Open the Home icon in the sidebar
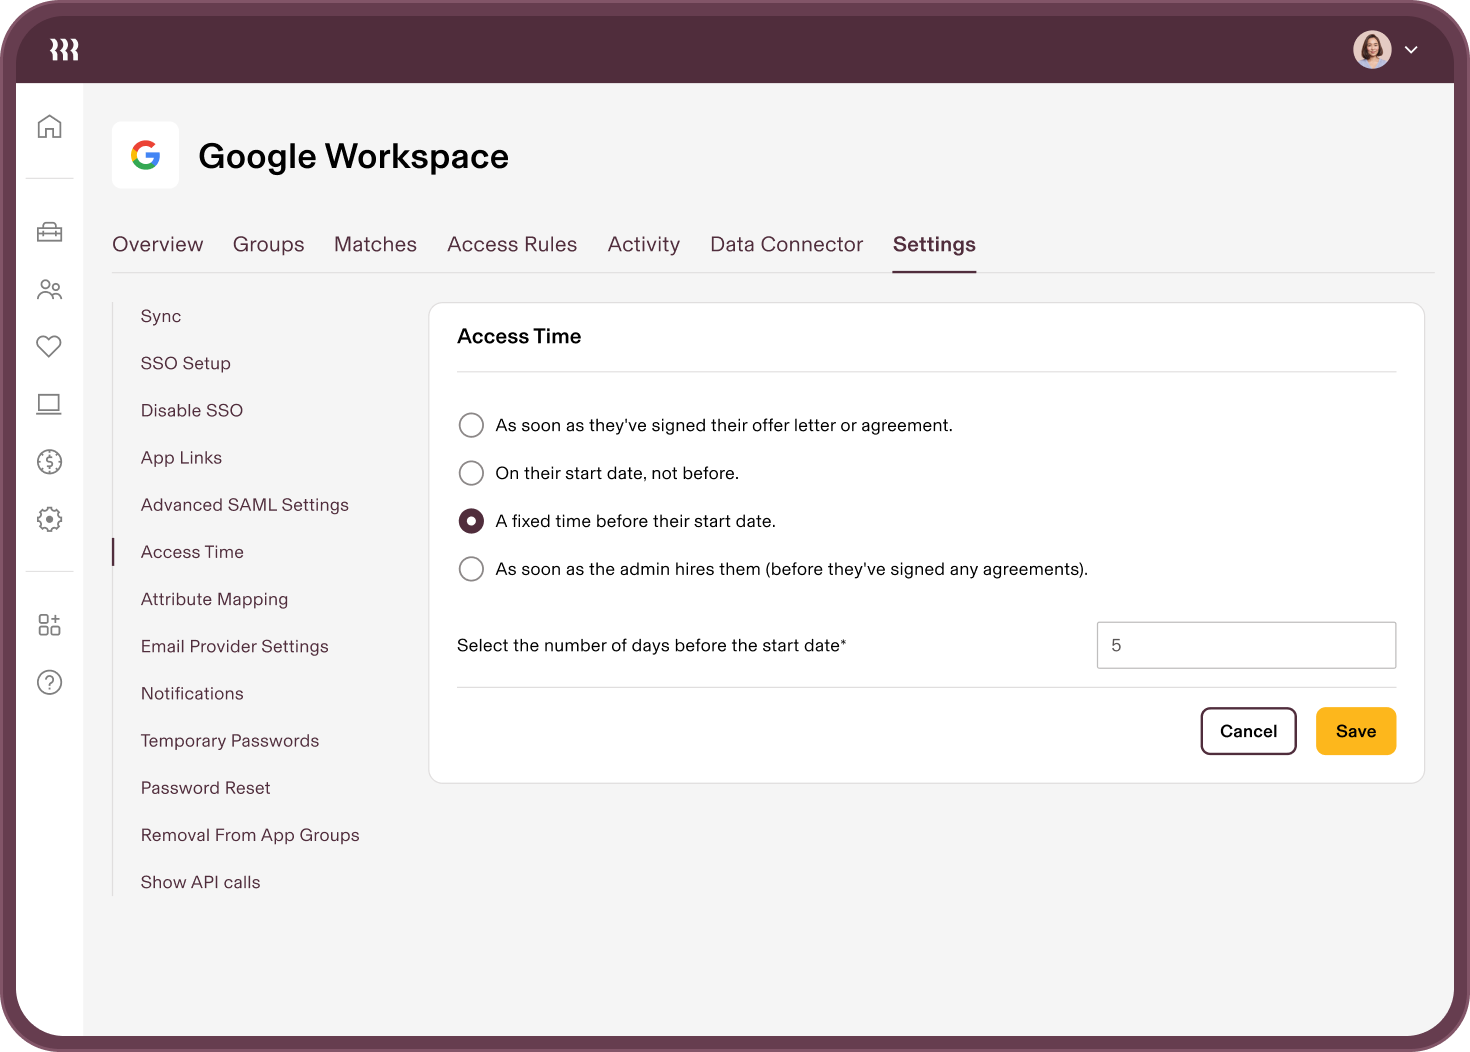This screenshot has width=1470, height=1052. tap(49, 127)
